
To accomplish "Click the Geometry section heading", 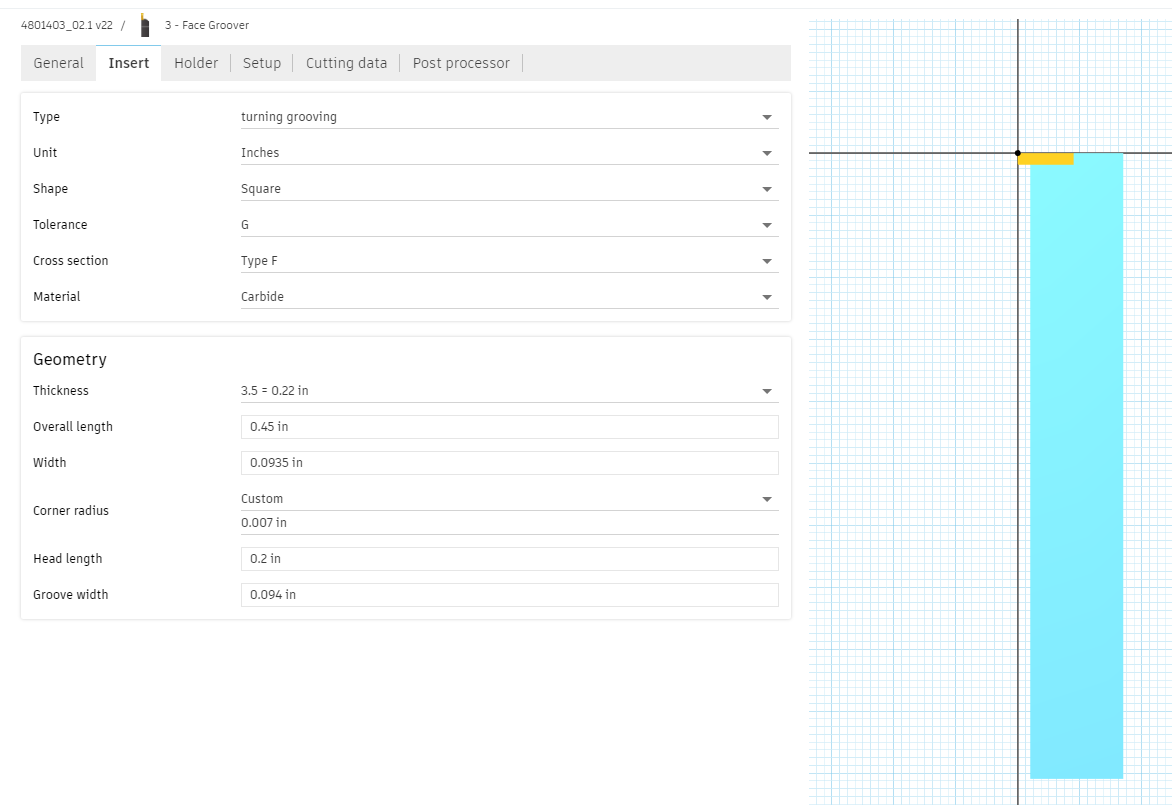I will (x=70, y=360).
